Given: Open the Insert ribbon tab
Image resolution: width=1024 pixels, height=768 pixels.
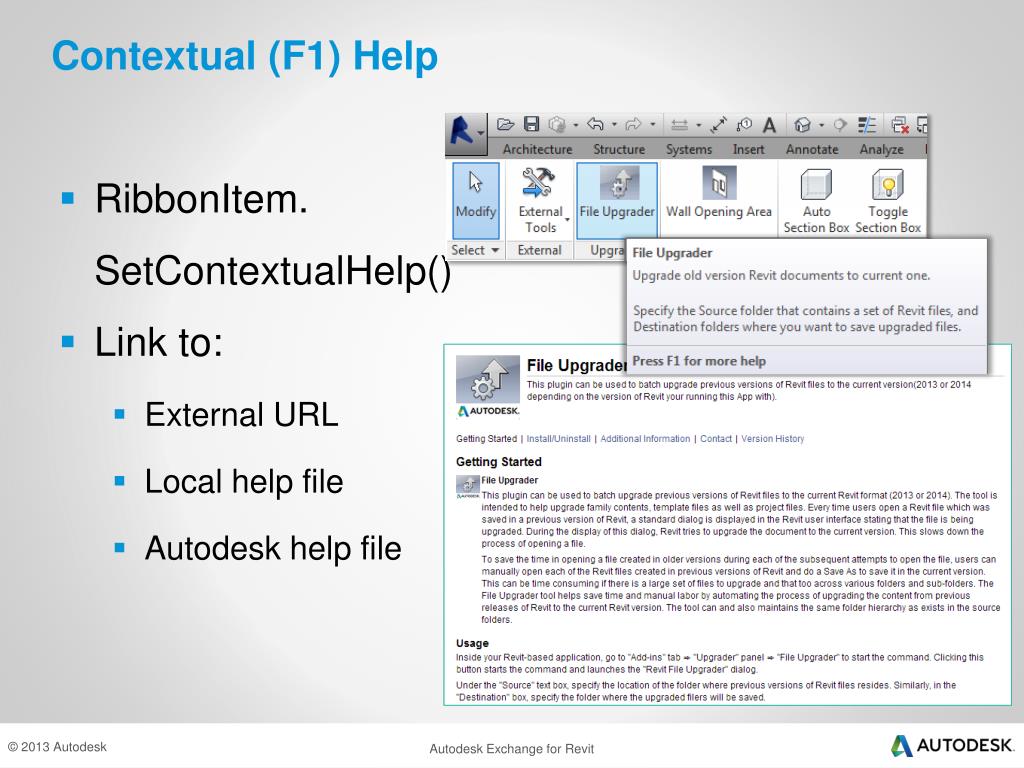Looking at the screenshot, I should (748, 150).
